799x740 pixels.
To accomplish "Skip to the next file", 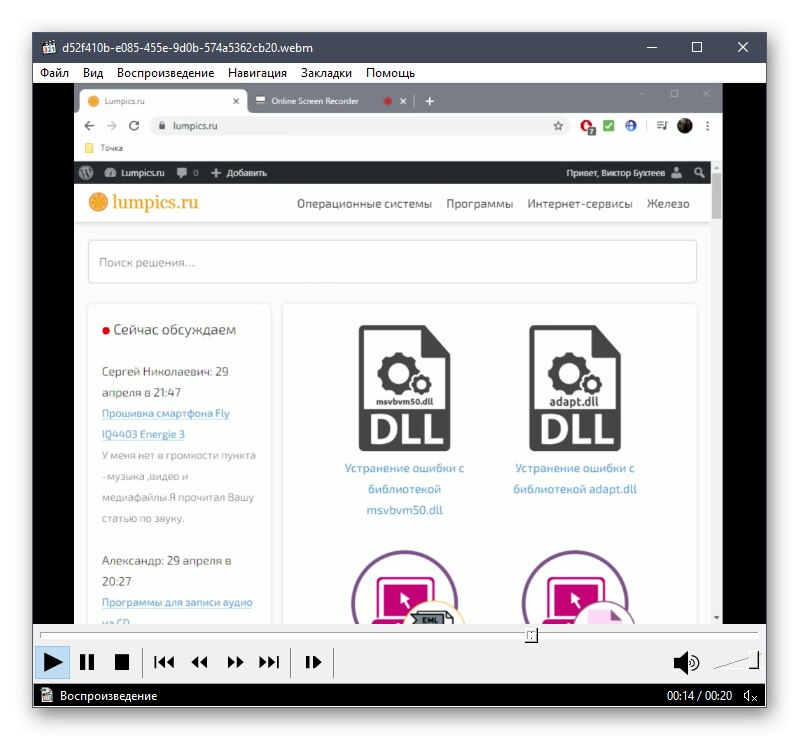I will tap(269, 662).
